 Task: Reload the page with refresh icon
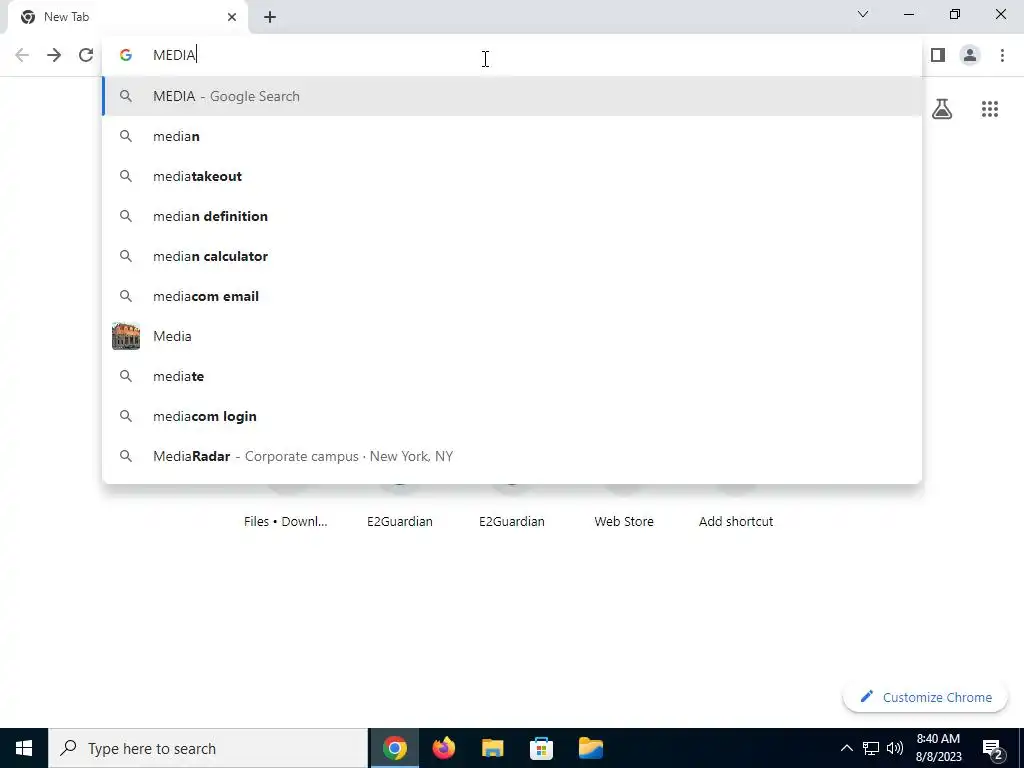pos(86,55)
